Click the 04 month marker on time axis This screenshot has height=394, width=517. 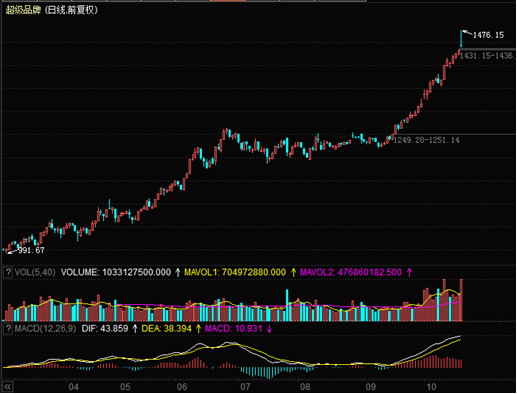coord(74,387)
